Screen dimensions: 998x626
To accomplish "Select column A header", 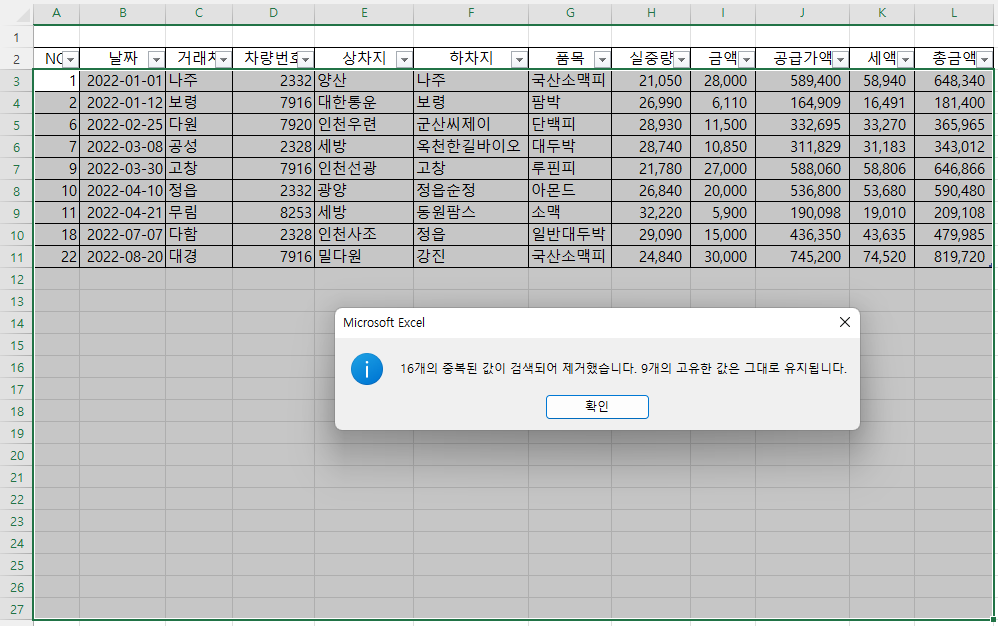I will pos(56,13).
